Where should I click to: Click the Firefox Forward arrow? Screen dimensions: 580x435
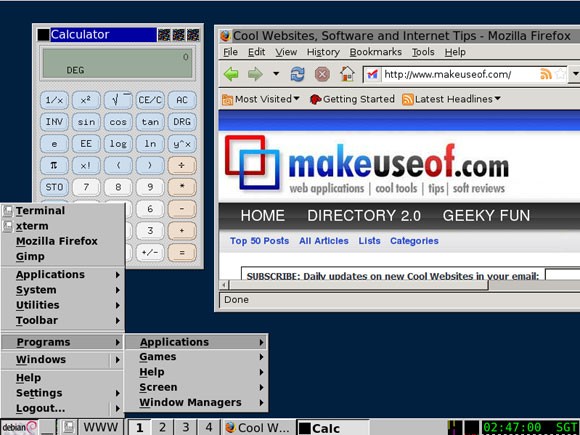click(255, 74)
